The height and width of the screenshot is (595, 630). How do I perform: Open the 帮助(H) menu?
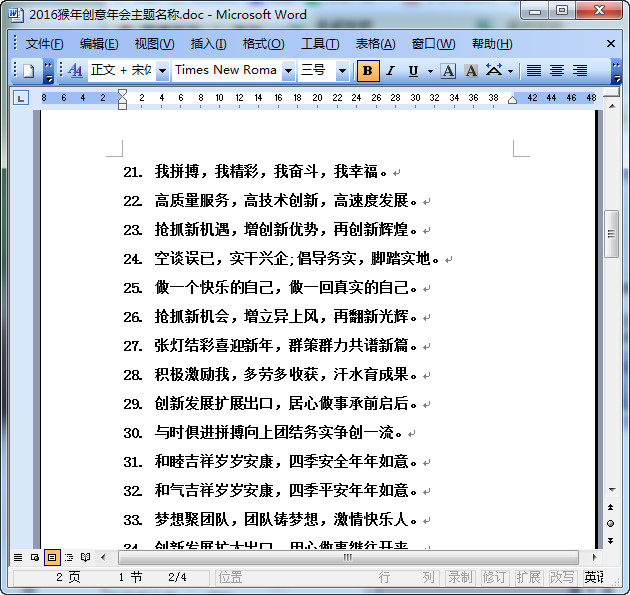click(492, 43)
